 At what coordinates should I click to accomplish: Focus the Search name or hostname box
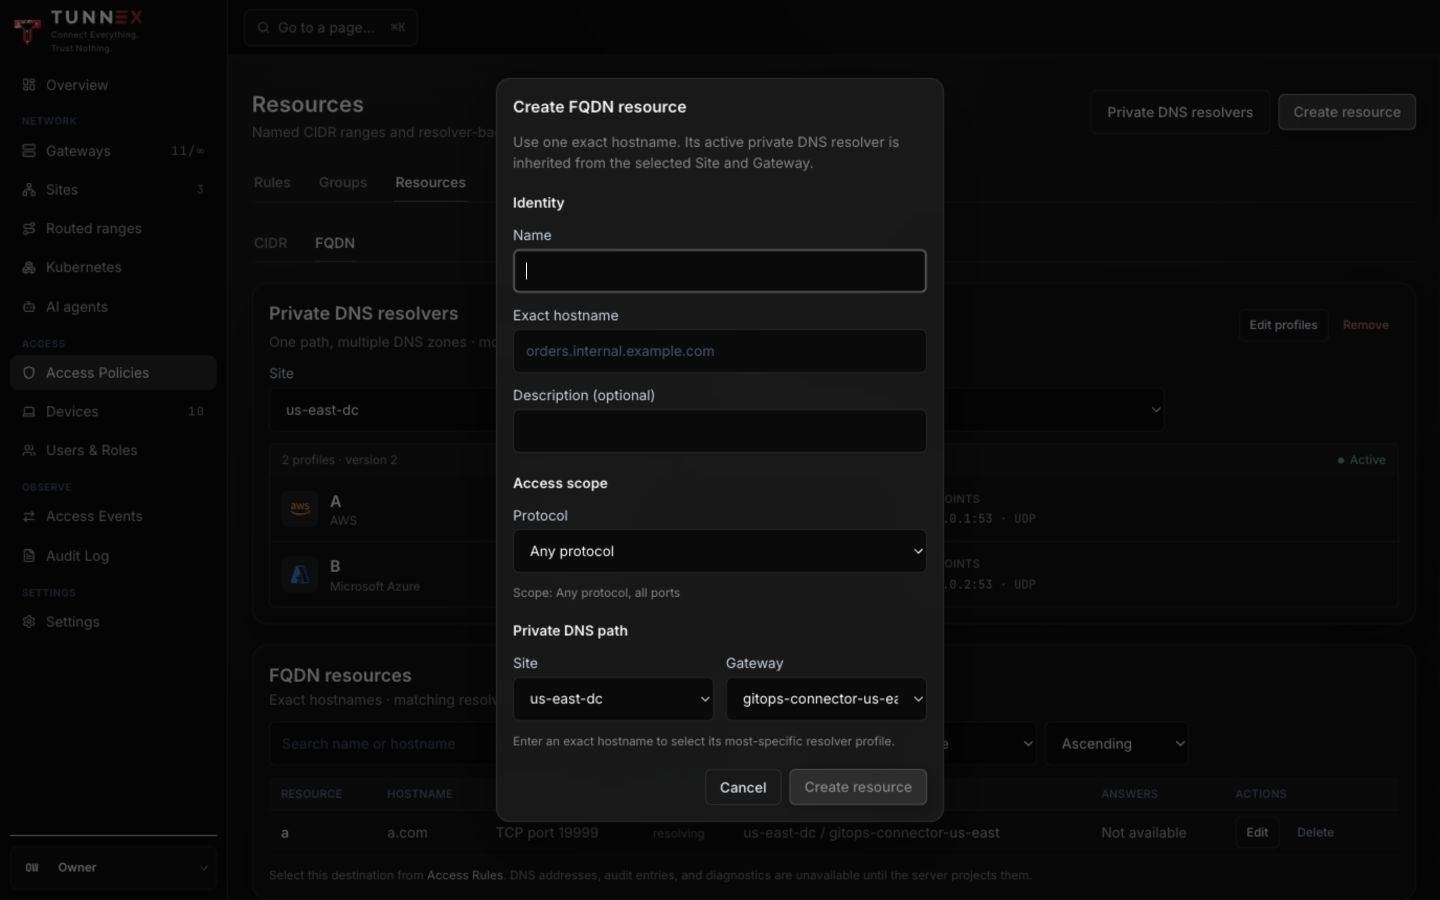click(x=383, y=744)
